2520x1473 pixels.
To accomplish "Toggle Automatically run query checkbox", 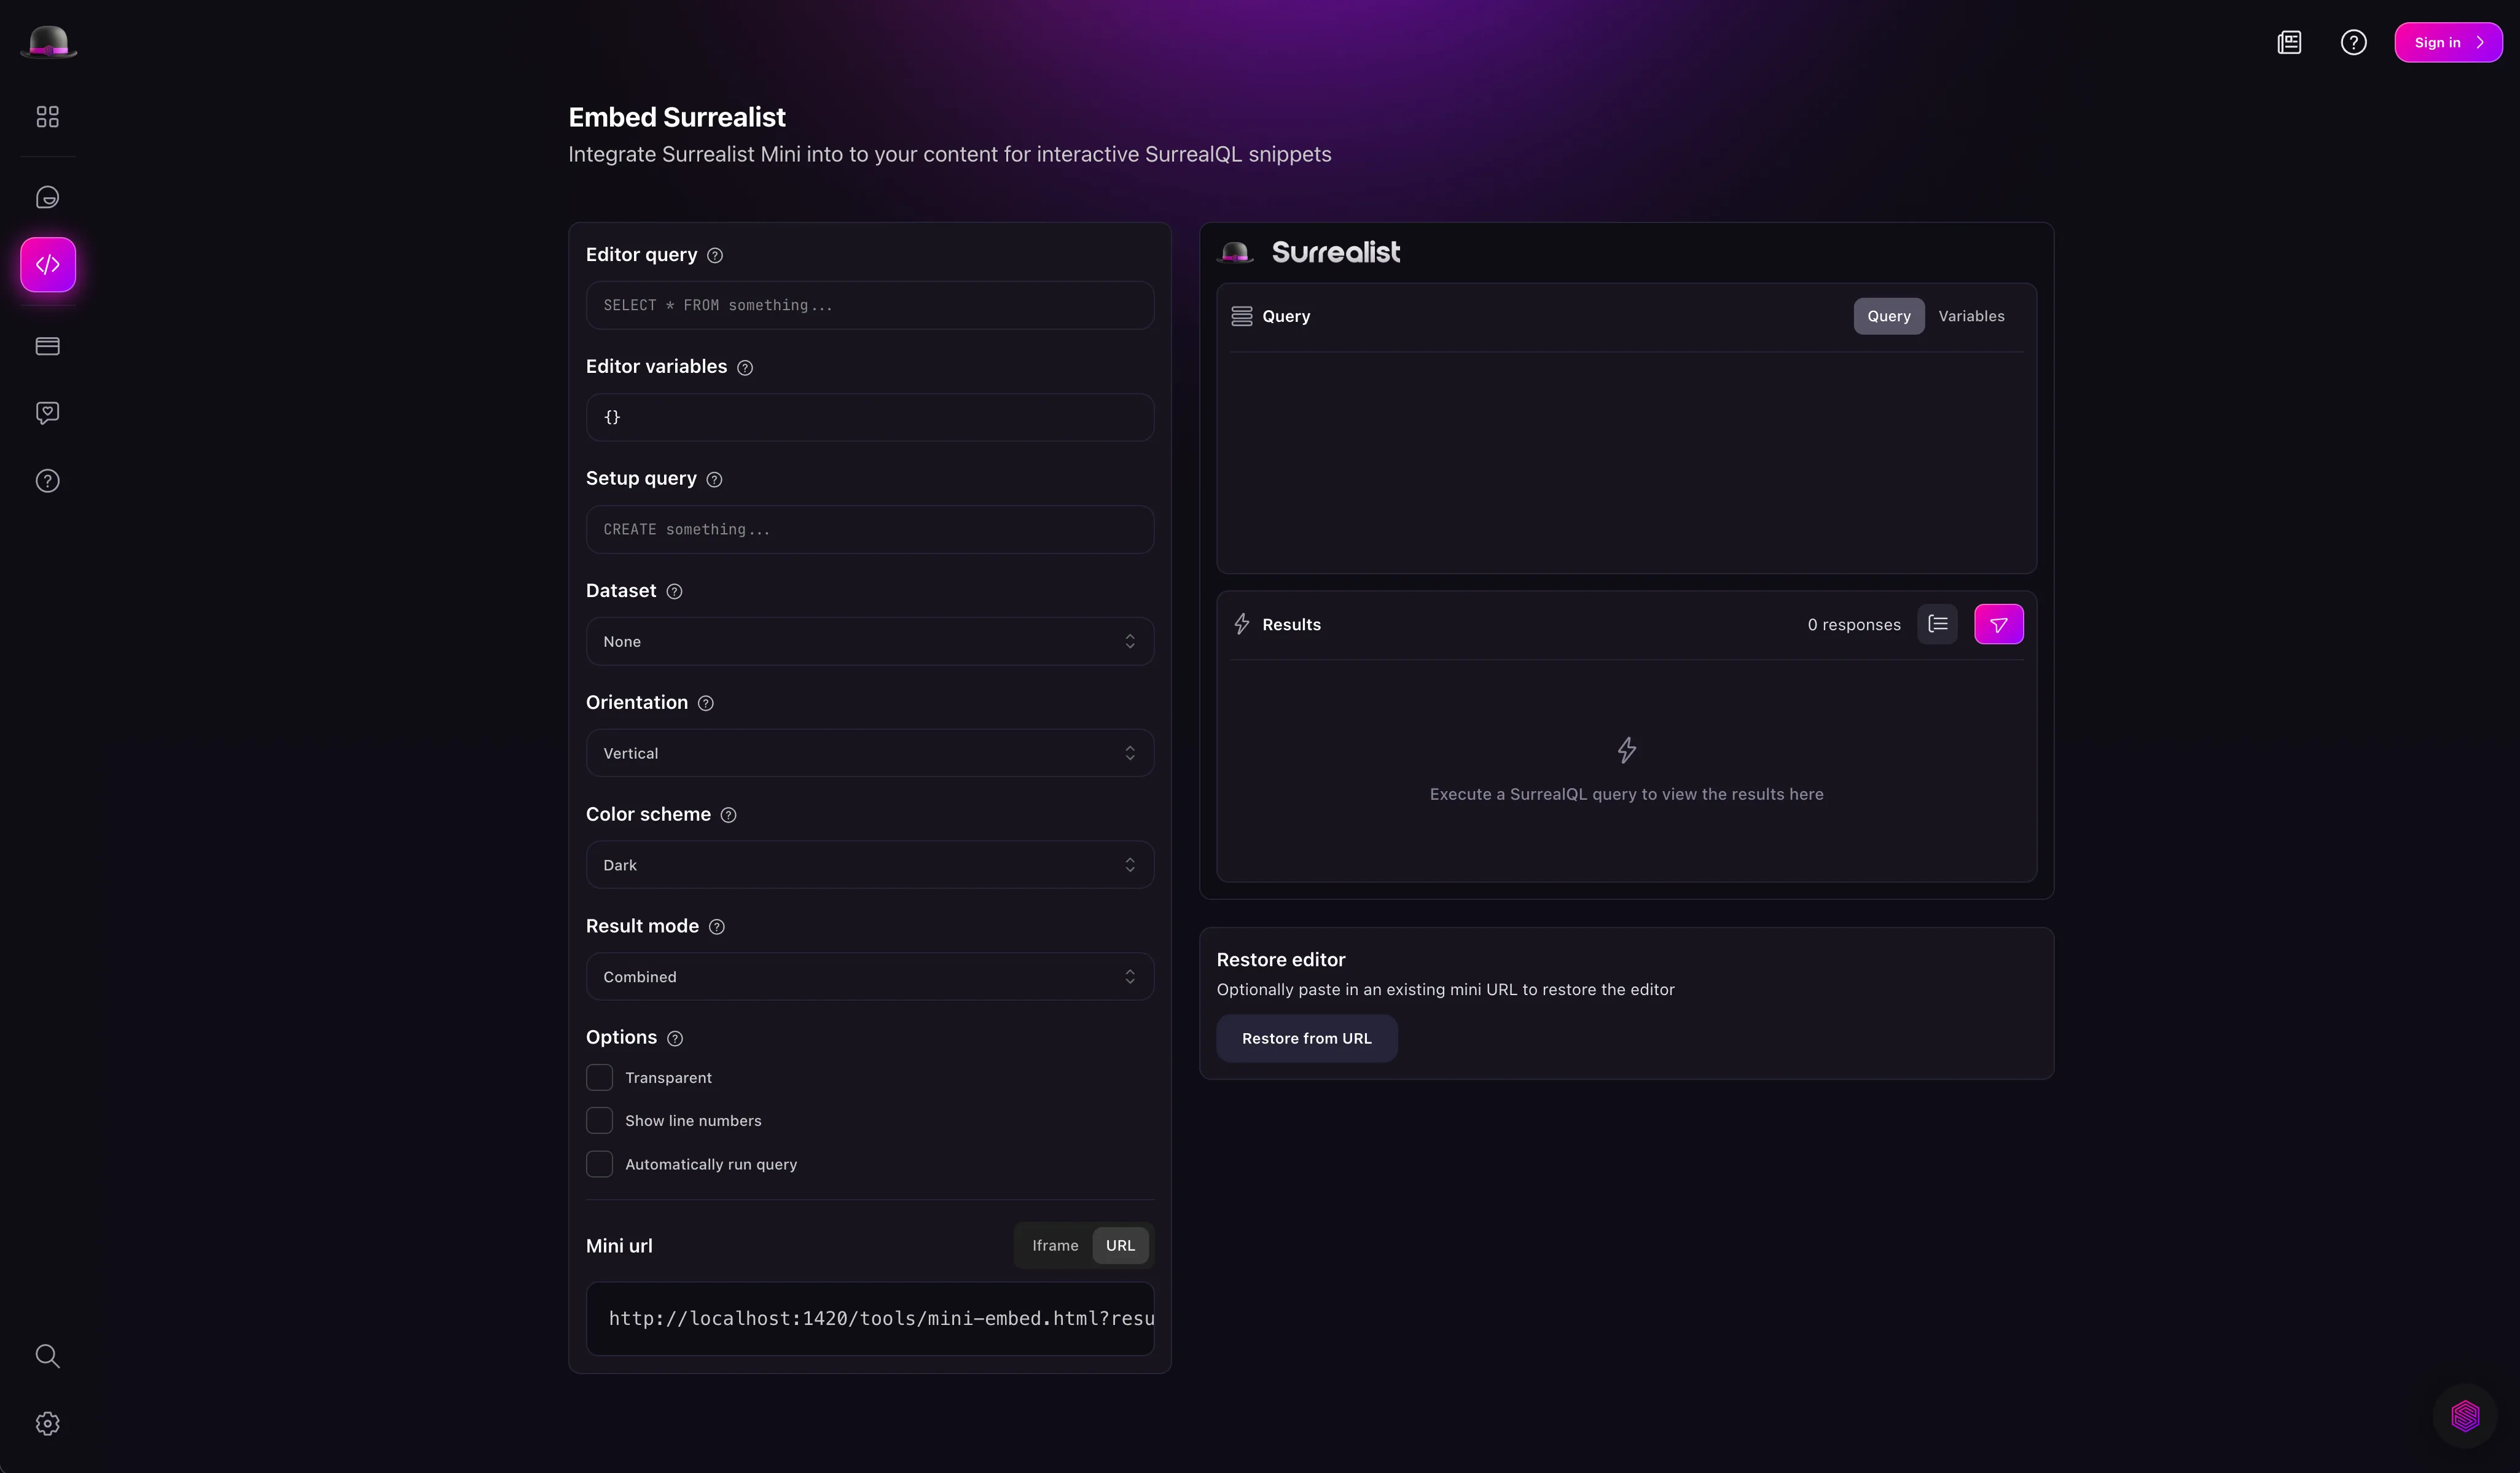I will coord(599,1164).
